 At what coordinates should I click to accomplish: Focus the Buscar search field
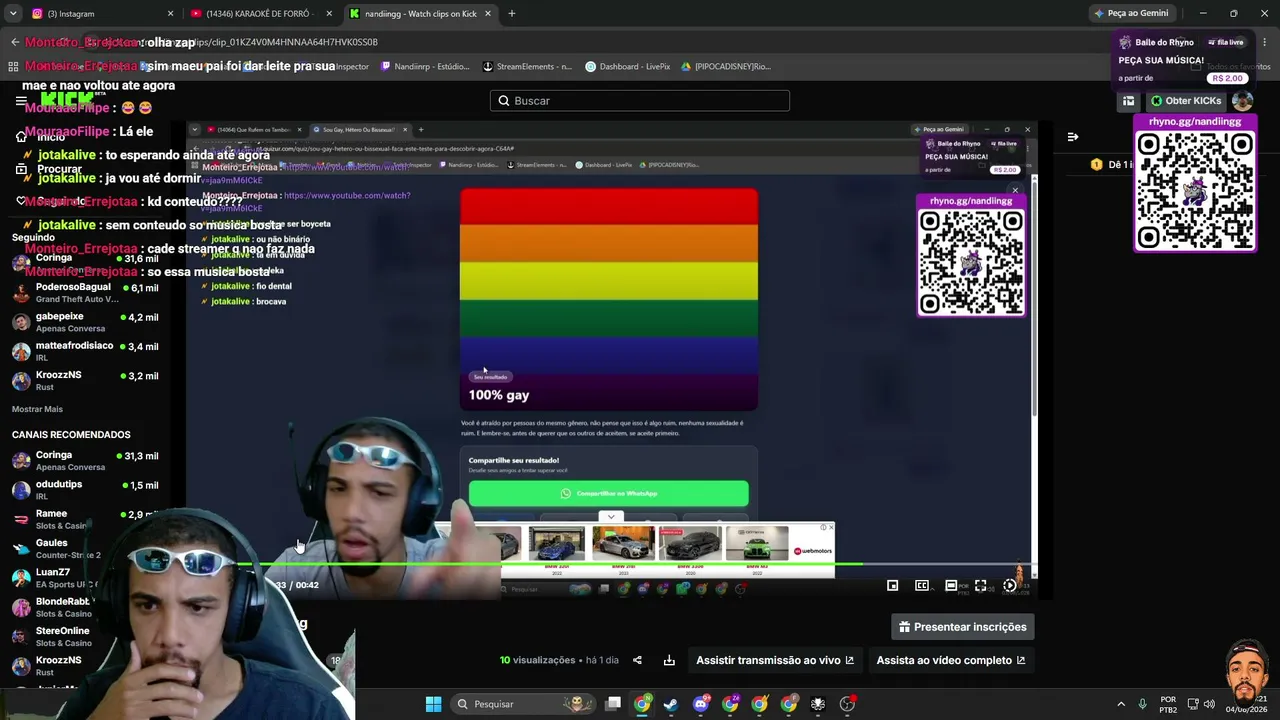640,101
